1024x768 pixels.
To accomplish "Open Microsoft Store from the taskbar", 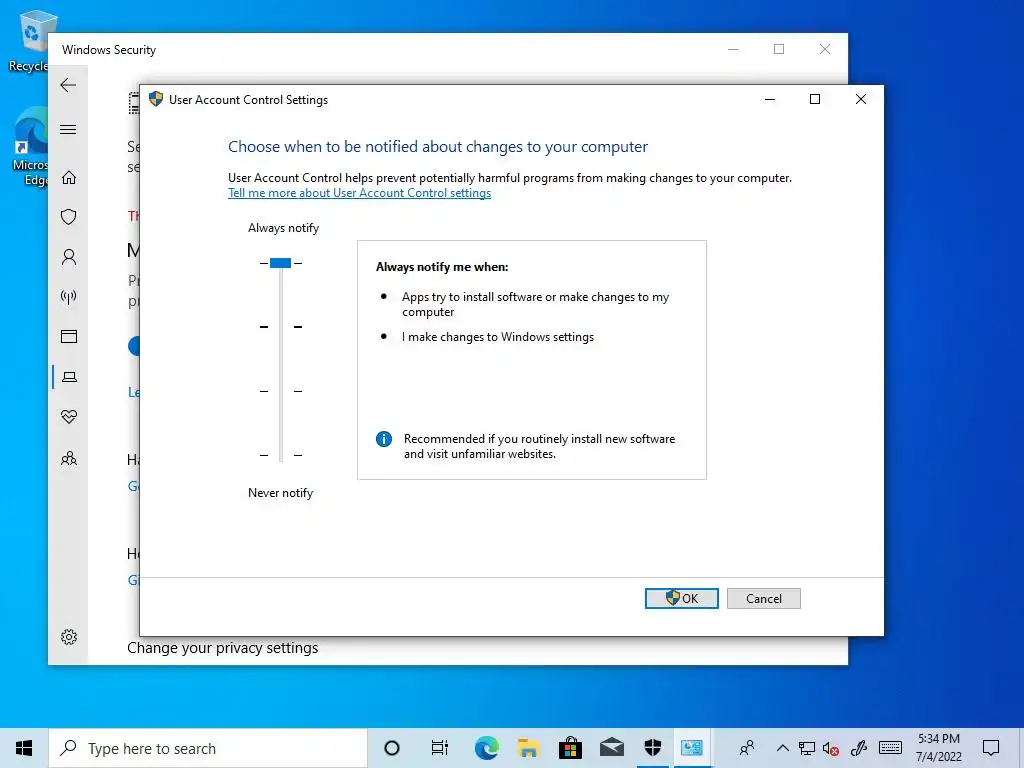I will tap(570, 748).
